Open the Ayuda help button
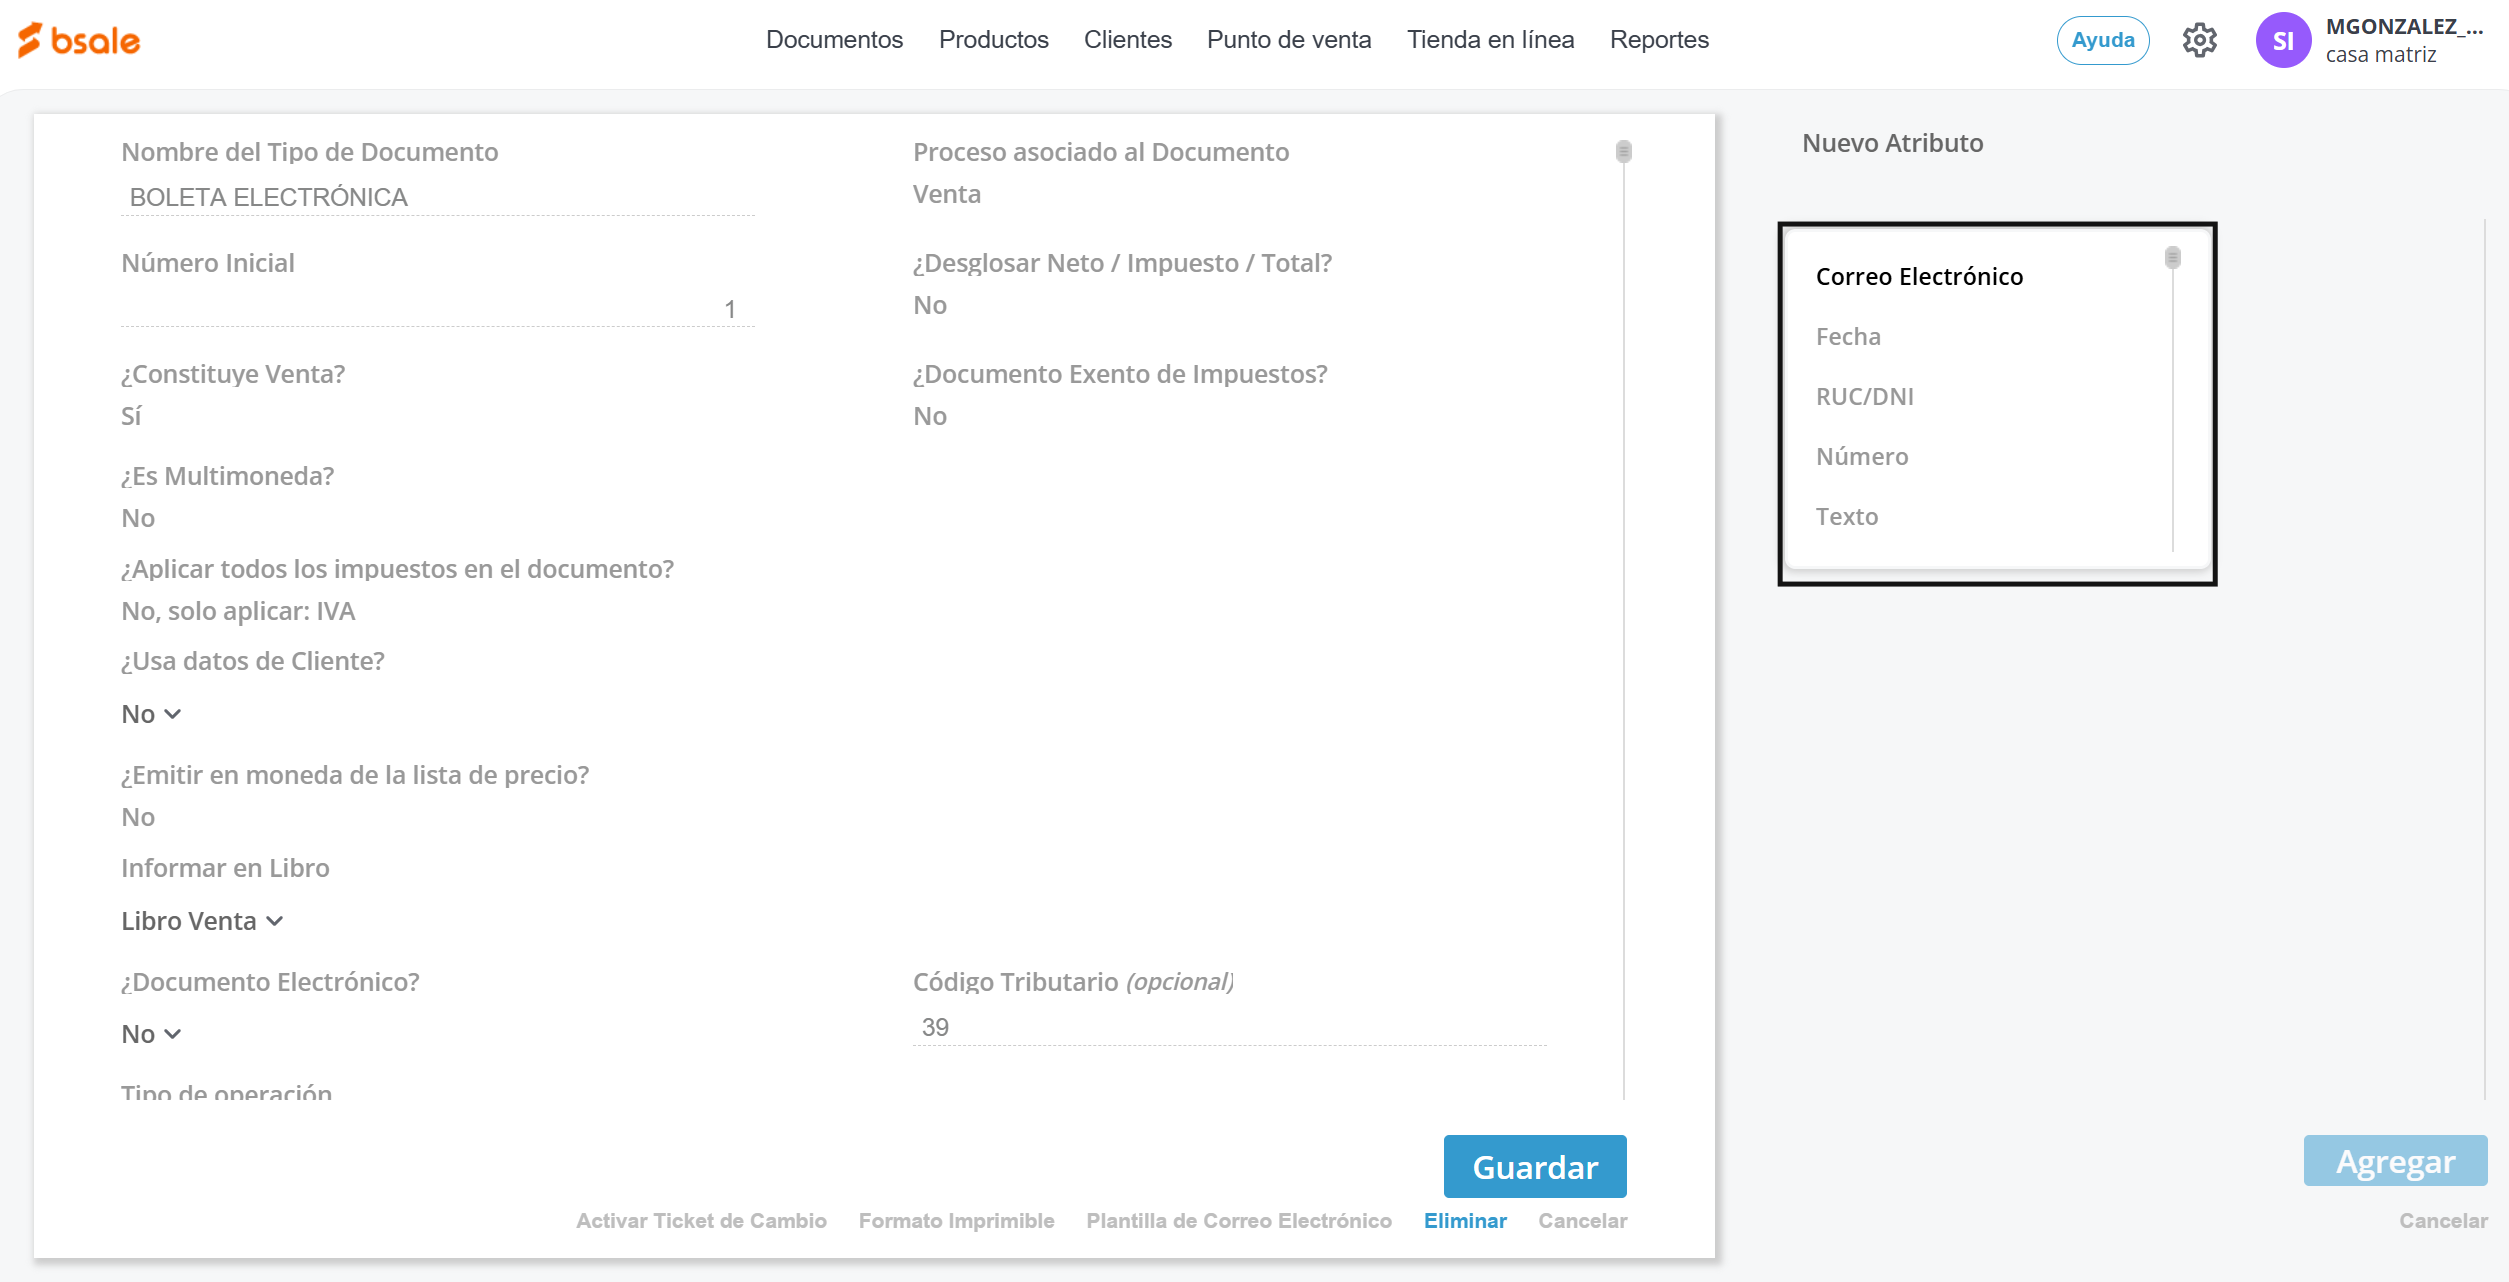This screenshot has height=1282, width=2509. click(2102, 41)
